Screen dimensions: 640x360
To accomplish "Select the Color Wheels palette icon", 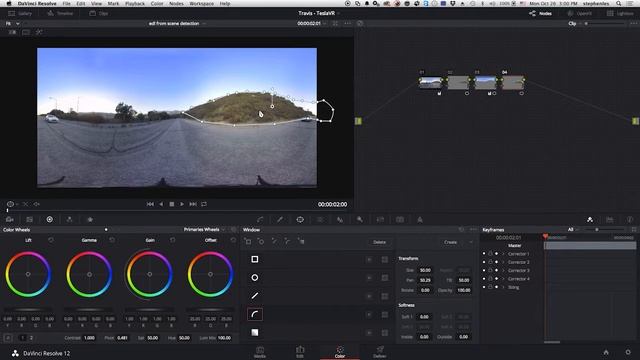I will pos(49,220).
